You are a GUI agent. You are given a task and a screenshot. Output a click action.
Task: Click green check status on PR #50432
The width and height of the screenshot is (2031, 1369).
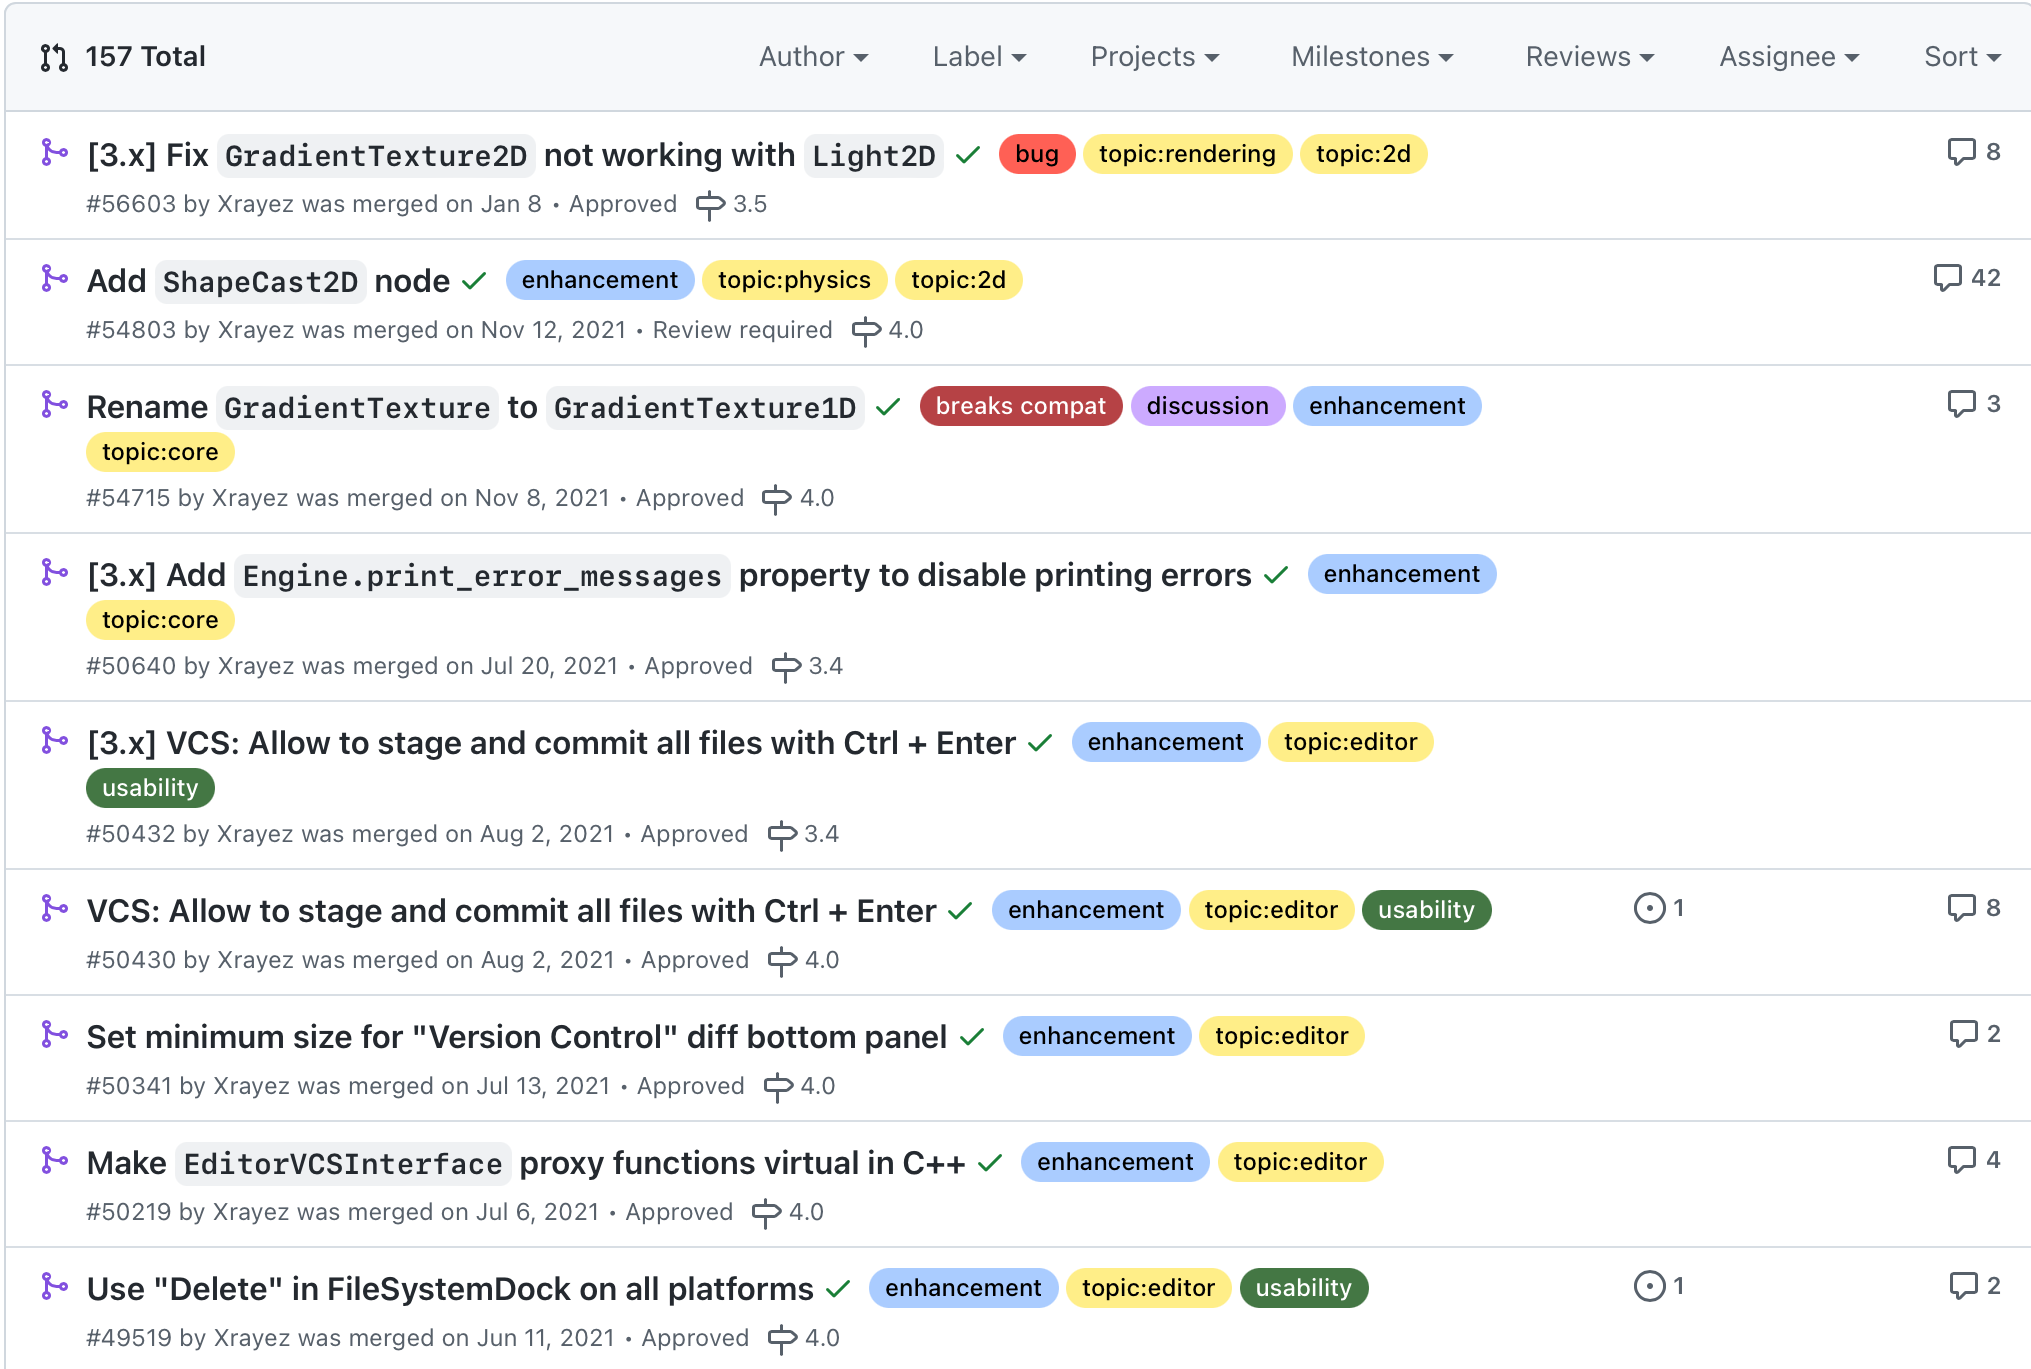pyautogui.click(x=1040, y=744)
